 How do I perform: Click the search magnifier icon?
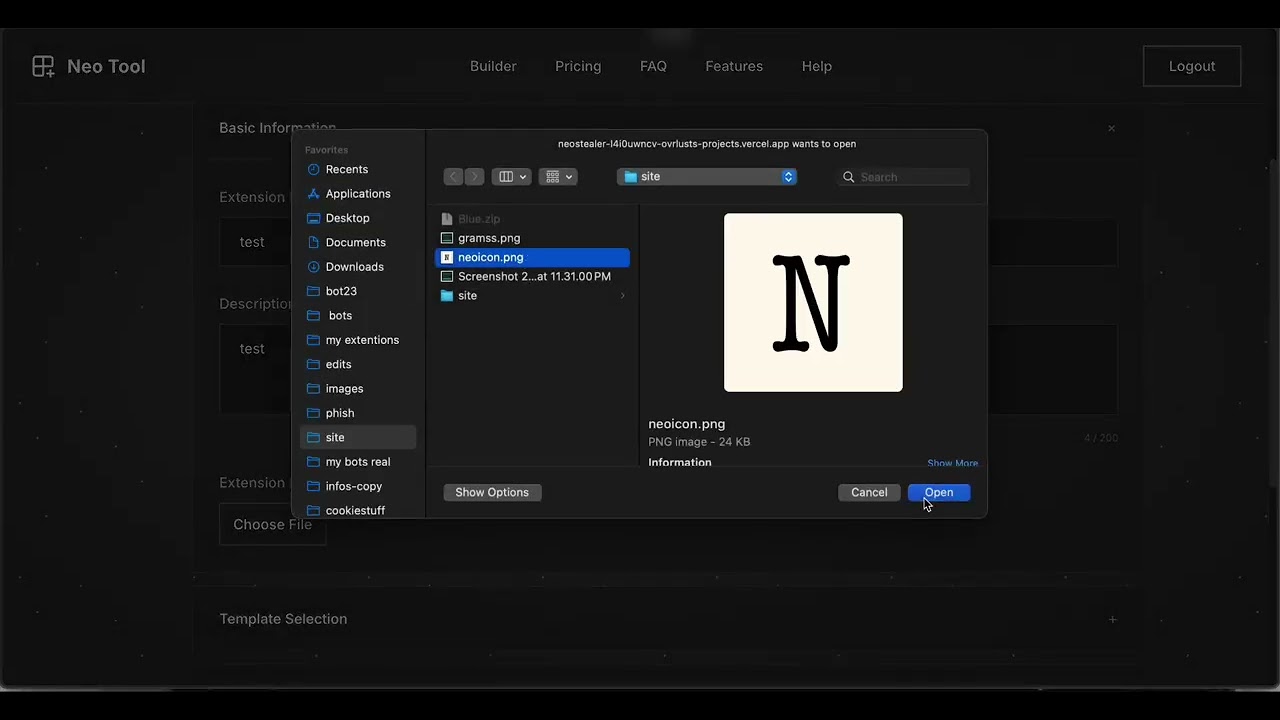tap(849, 177)
